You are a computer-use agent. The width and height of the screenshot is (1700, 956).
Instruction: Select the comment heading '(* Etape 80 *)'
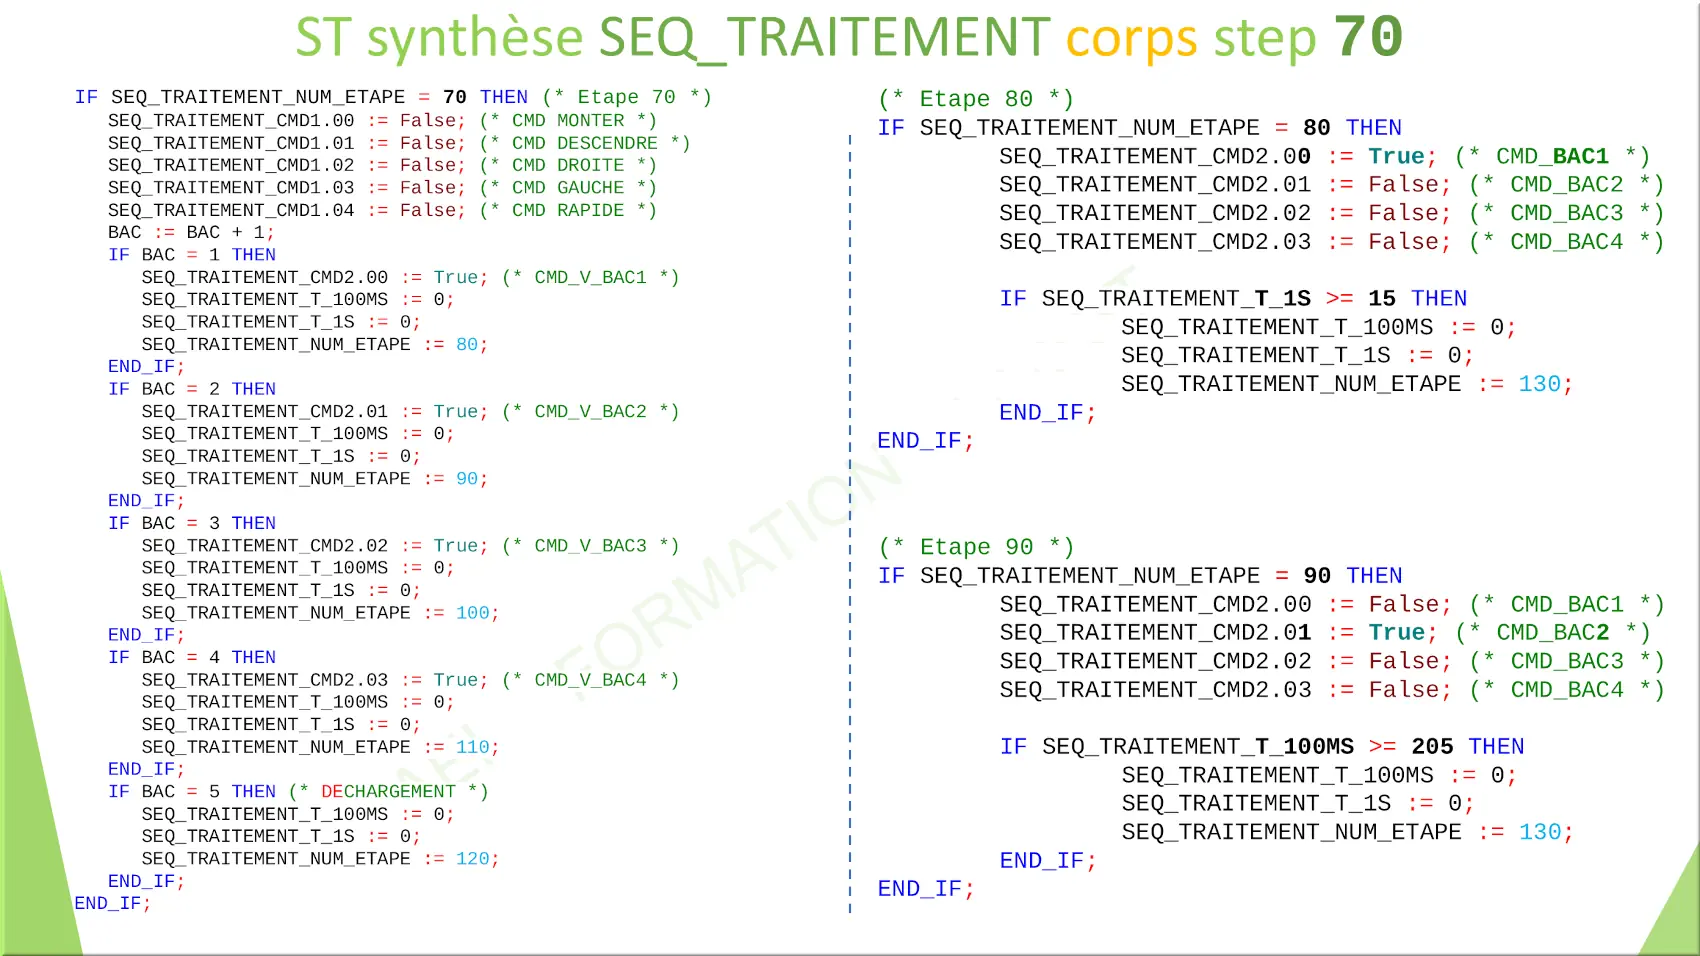[976, 99]
